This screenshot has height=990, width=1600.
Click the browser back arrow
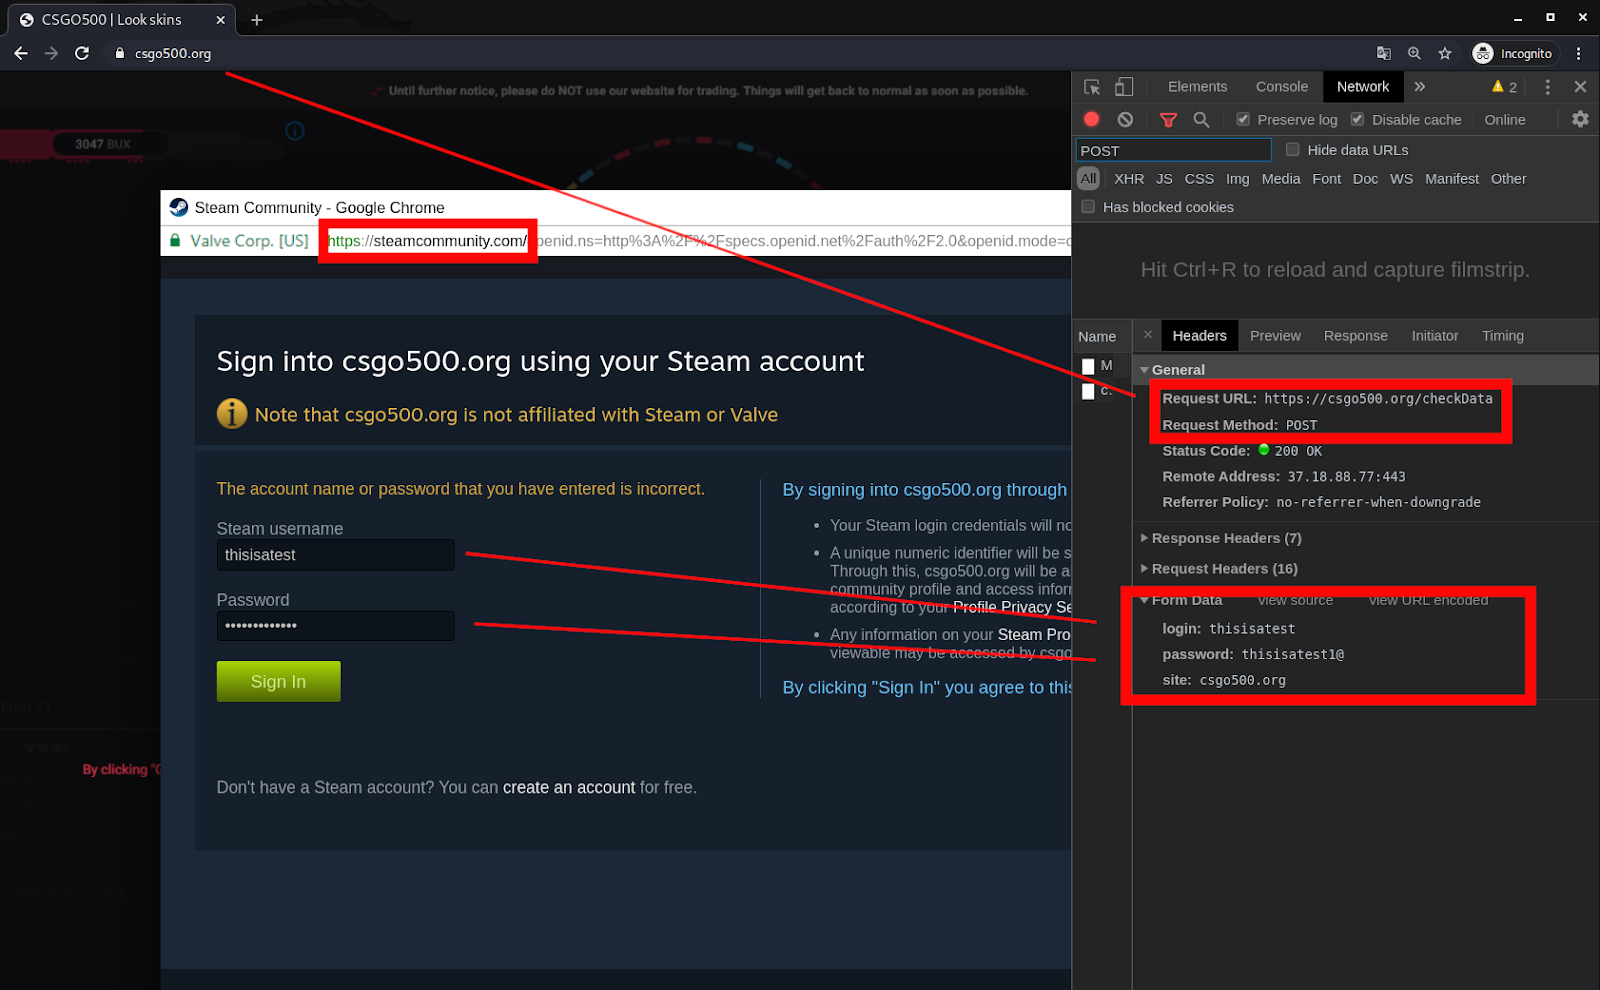coord(21,53)
